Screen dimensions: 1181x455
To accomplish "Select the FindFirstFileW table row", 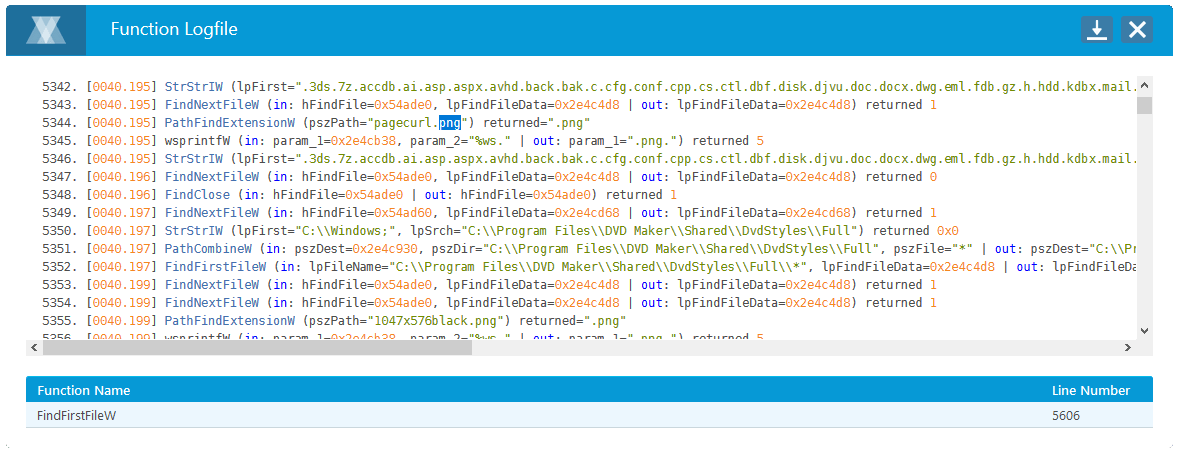I will tap(589, 415).
